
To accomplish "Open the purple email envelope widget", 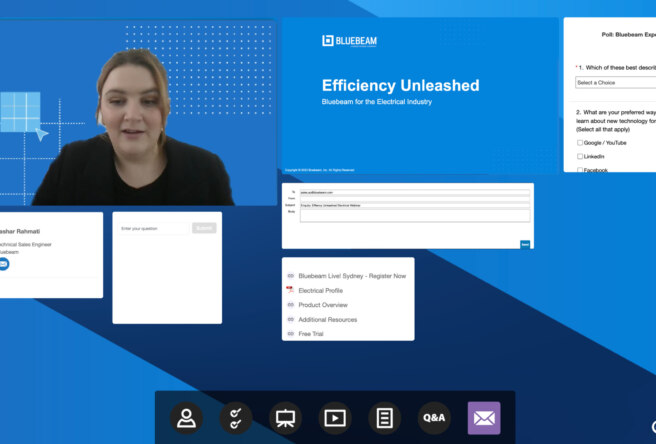I will pos(484,418).
